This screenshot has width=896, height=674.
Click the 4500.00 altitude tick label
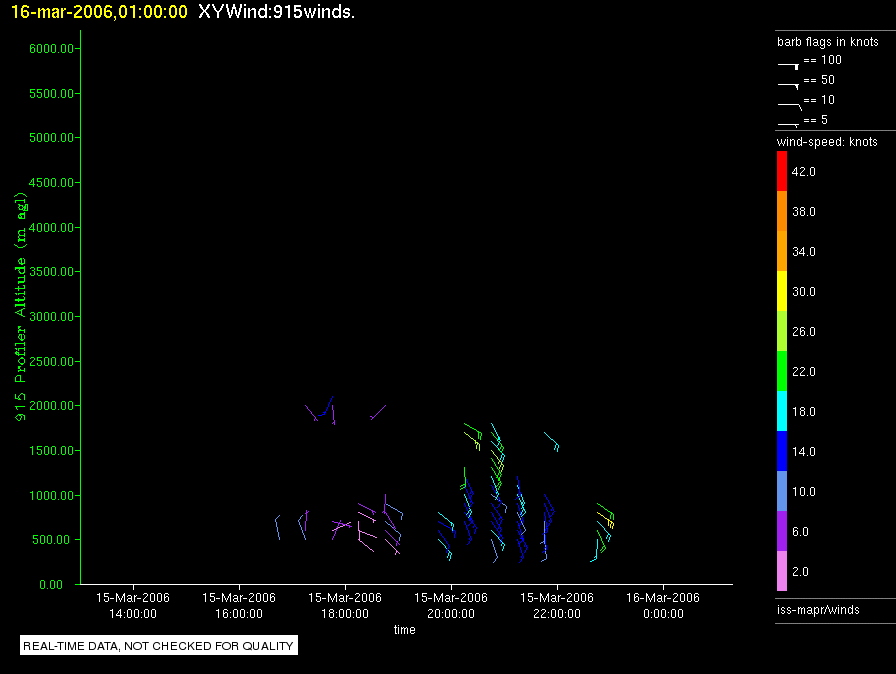pos(51,183)
